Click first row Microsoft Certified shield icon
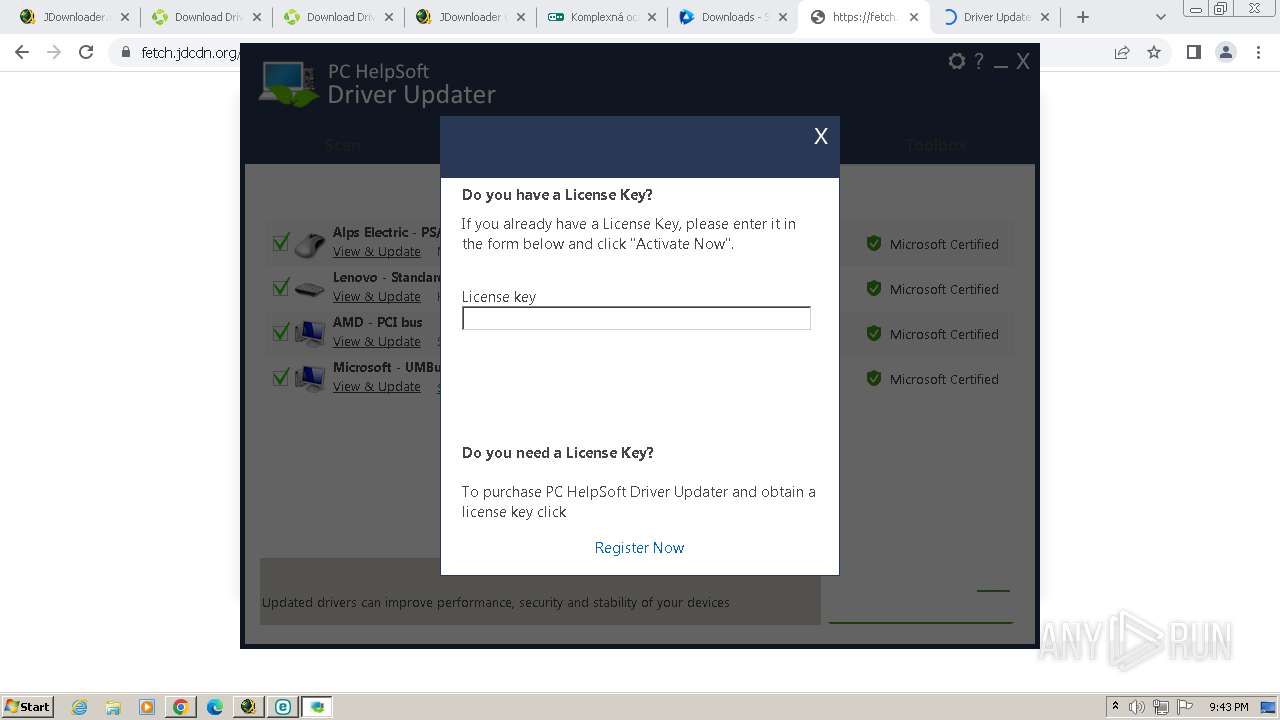 [874, 243]
